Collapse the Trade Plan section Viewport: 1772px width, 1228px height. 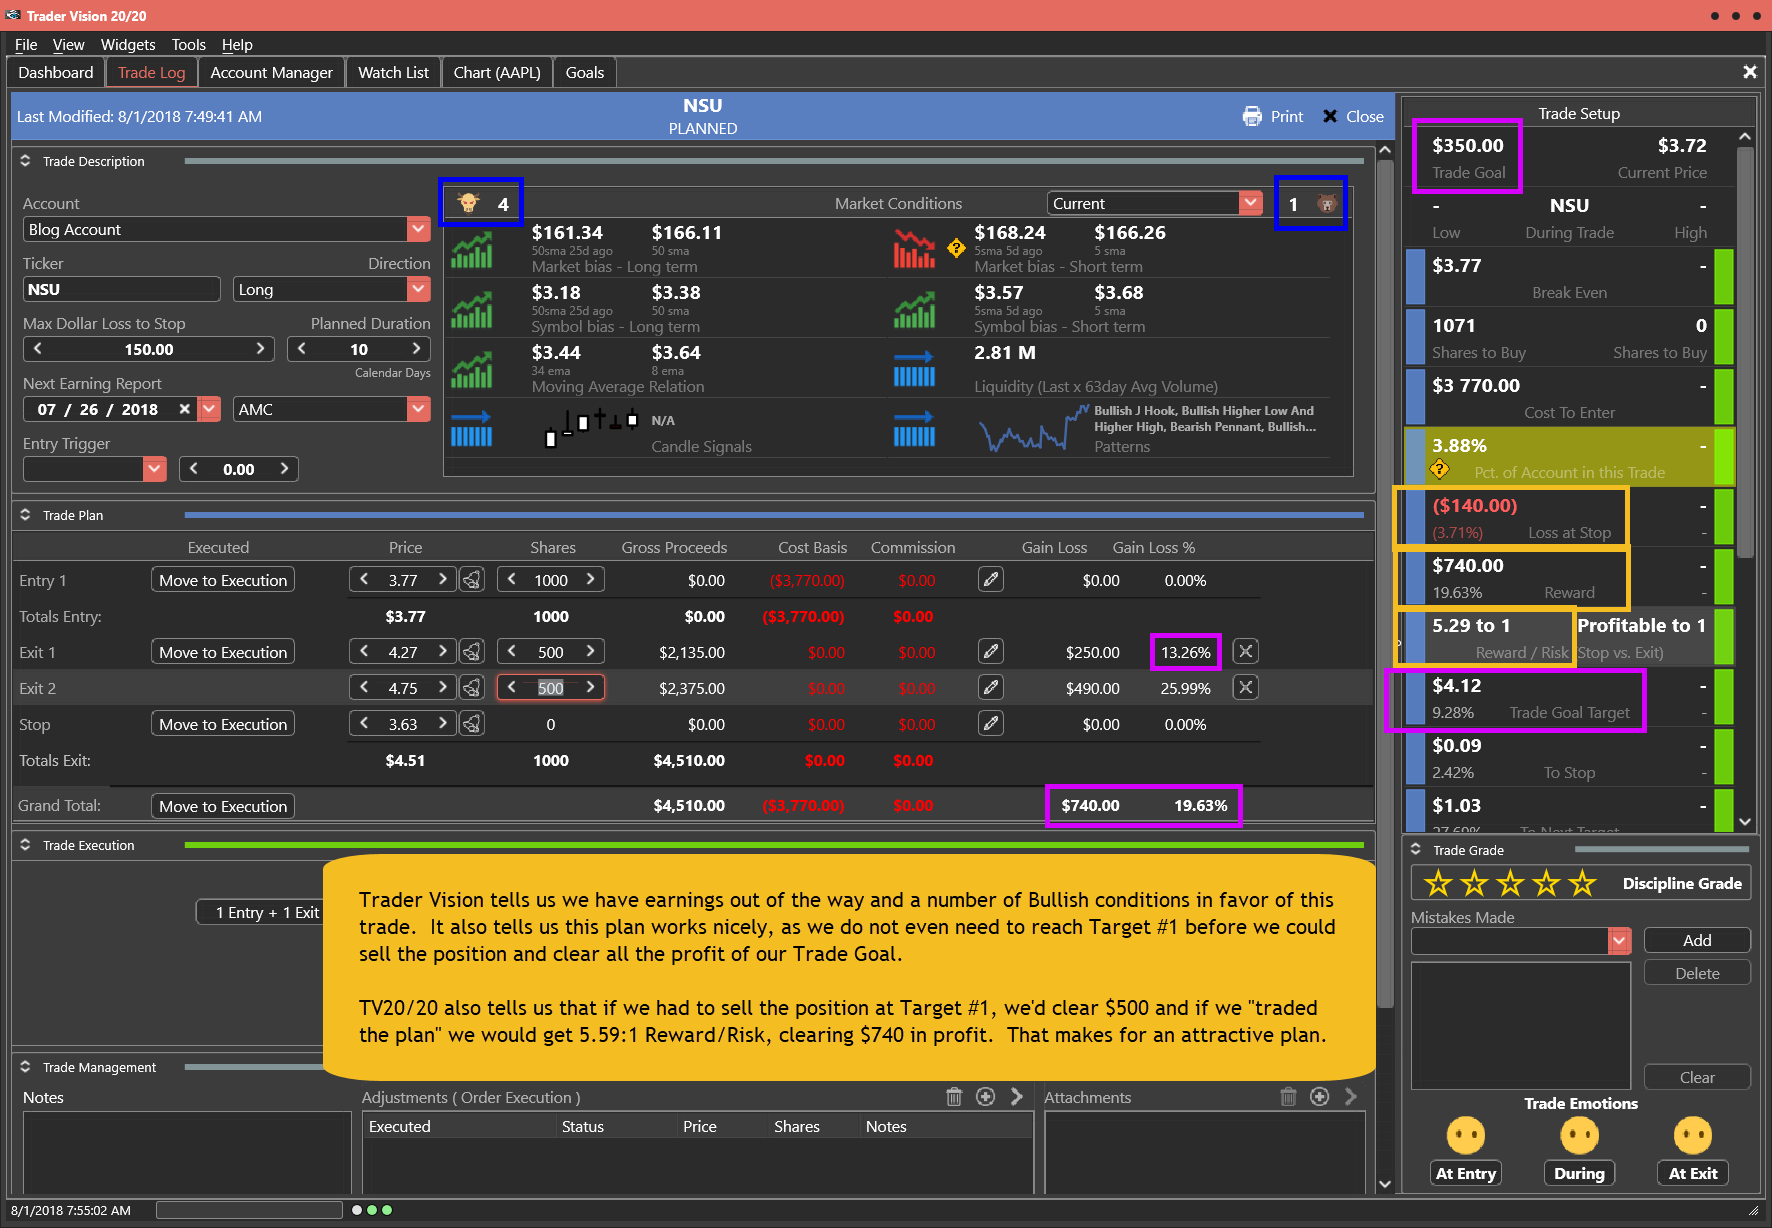25,515
